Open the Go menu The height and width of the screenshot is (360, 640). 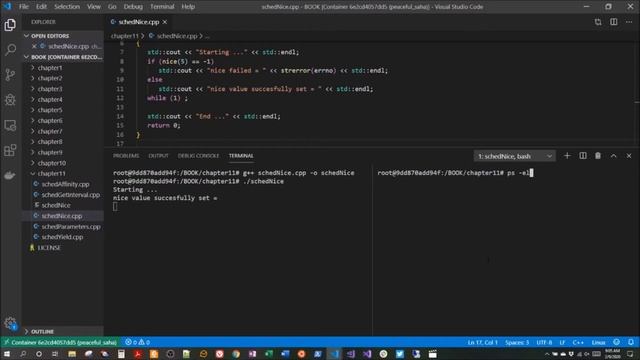[112, 7]
